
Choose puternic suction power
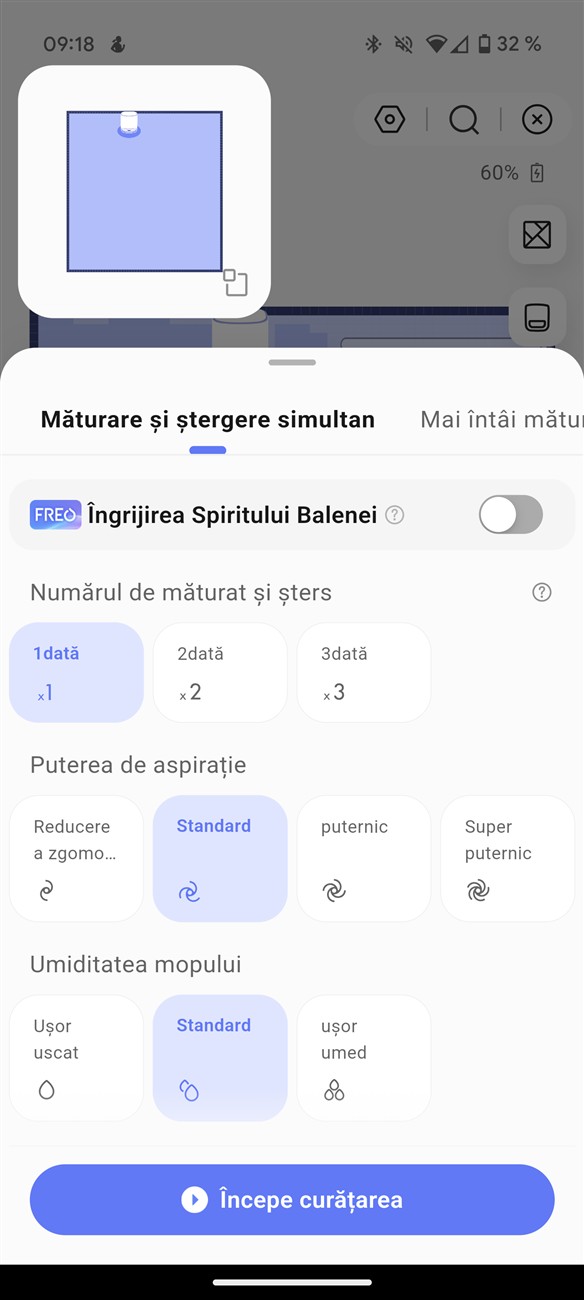364,858
